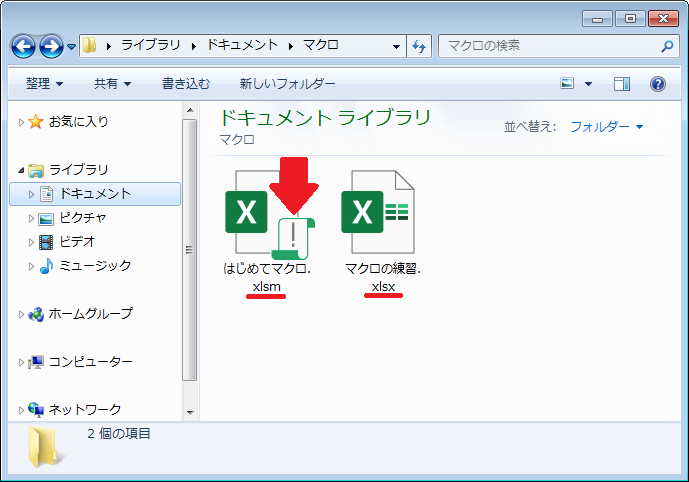This screenshot has width=689, height=482.
Task: Expand the ピクチャ tree node
Action: tap(31, 218)
